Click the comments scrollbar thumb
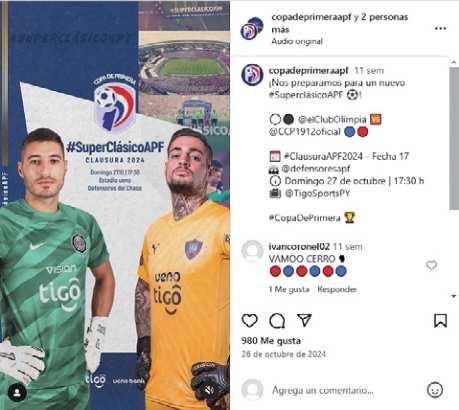 (453, 138)
